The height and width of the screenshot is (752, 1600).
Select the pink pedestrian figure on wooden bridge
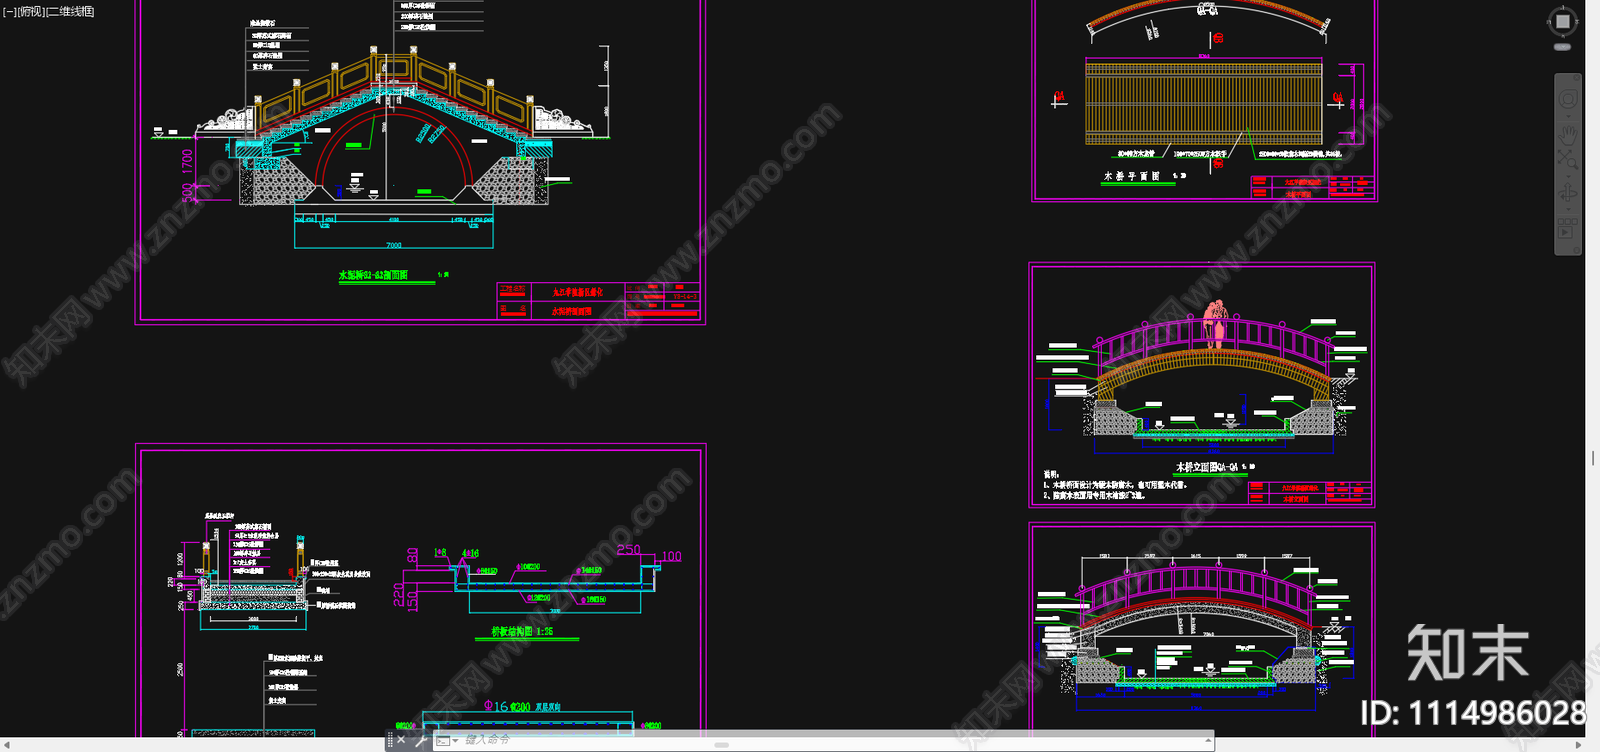click(x=1215, y=324)
